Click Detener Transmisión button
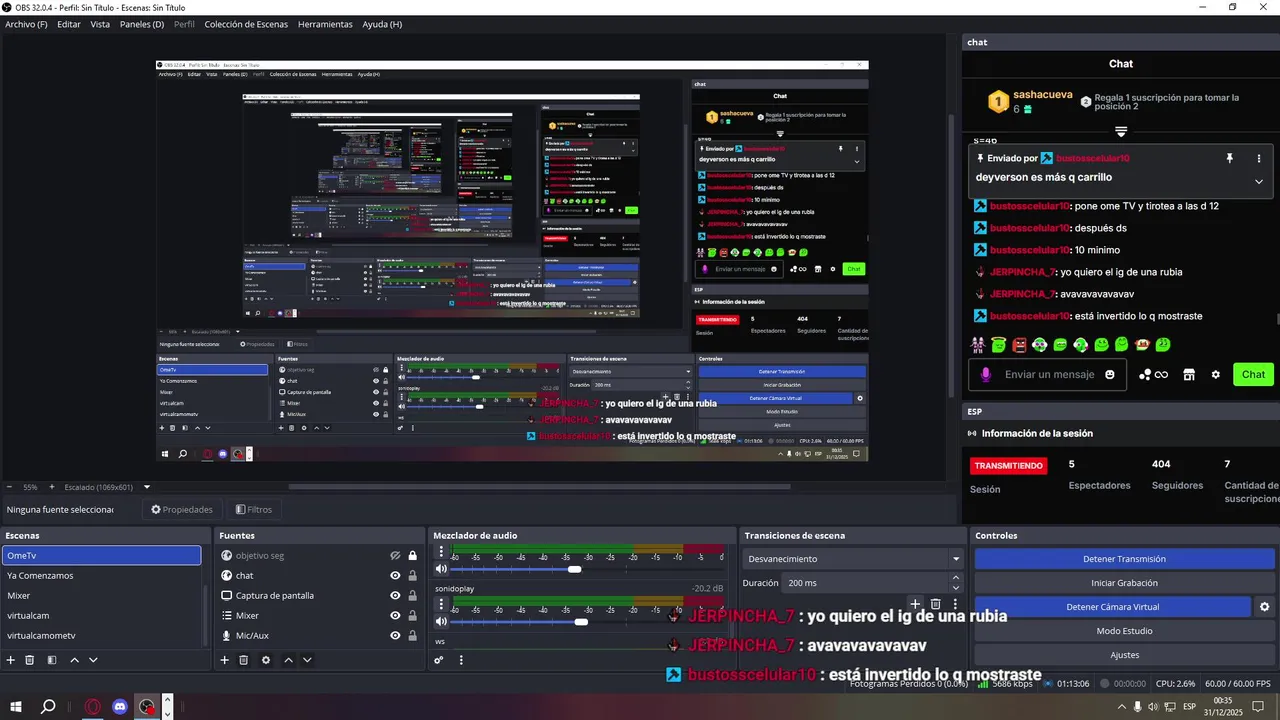This screenshot has height=720, width=1280. [1124, 559]
